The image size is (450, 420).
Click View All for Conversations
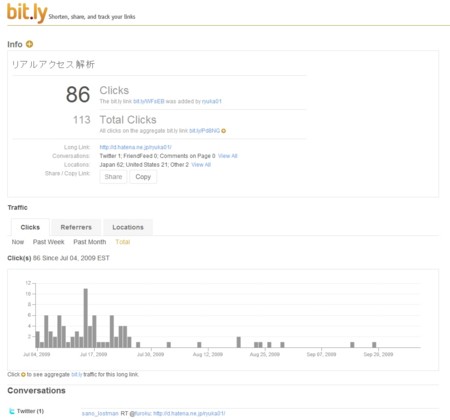[228, 156]
